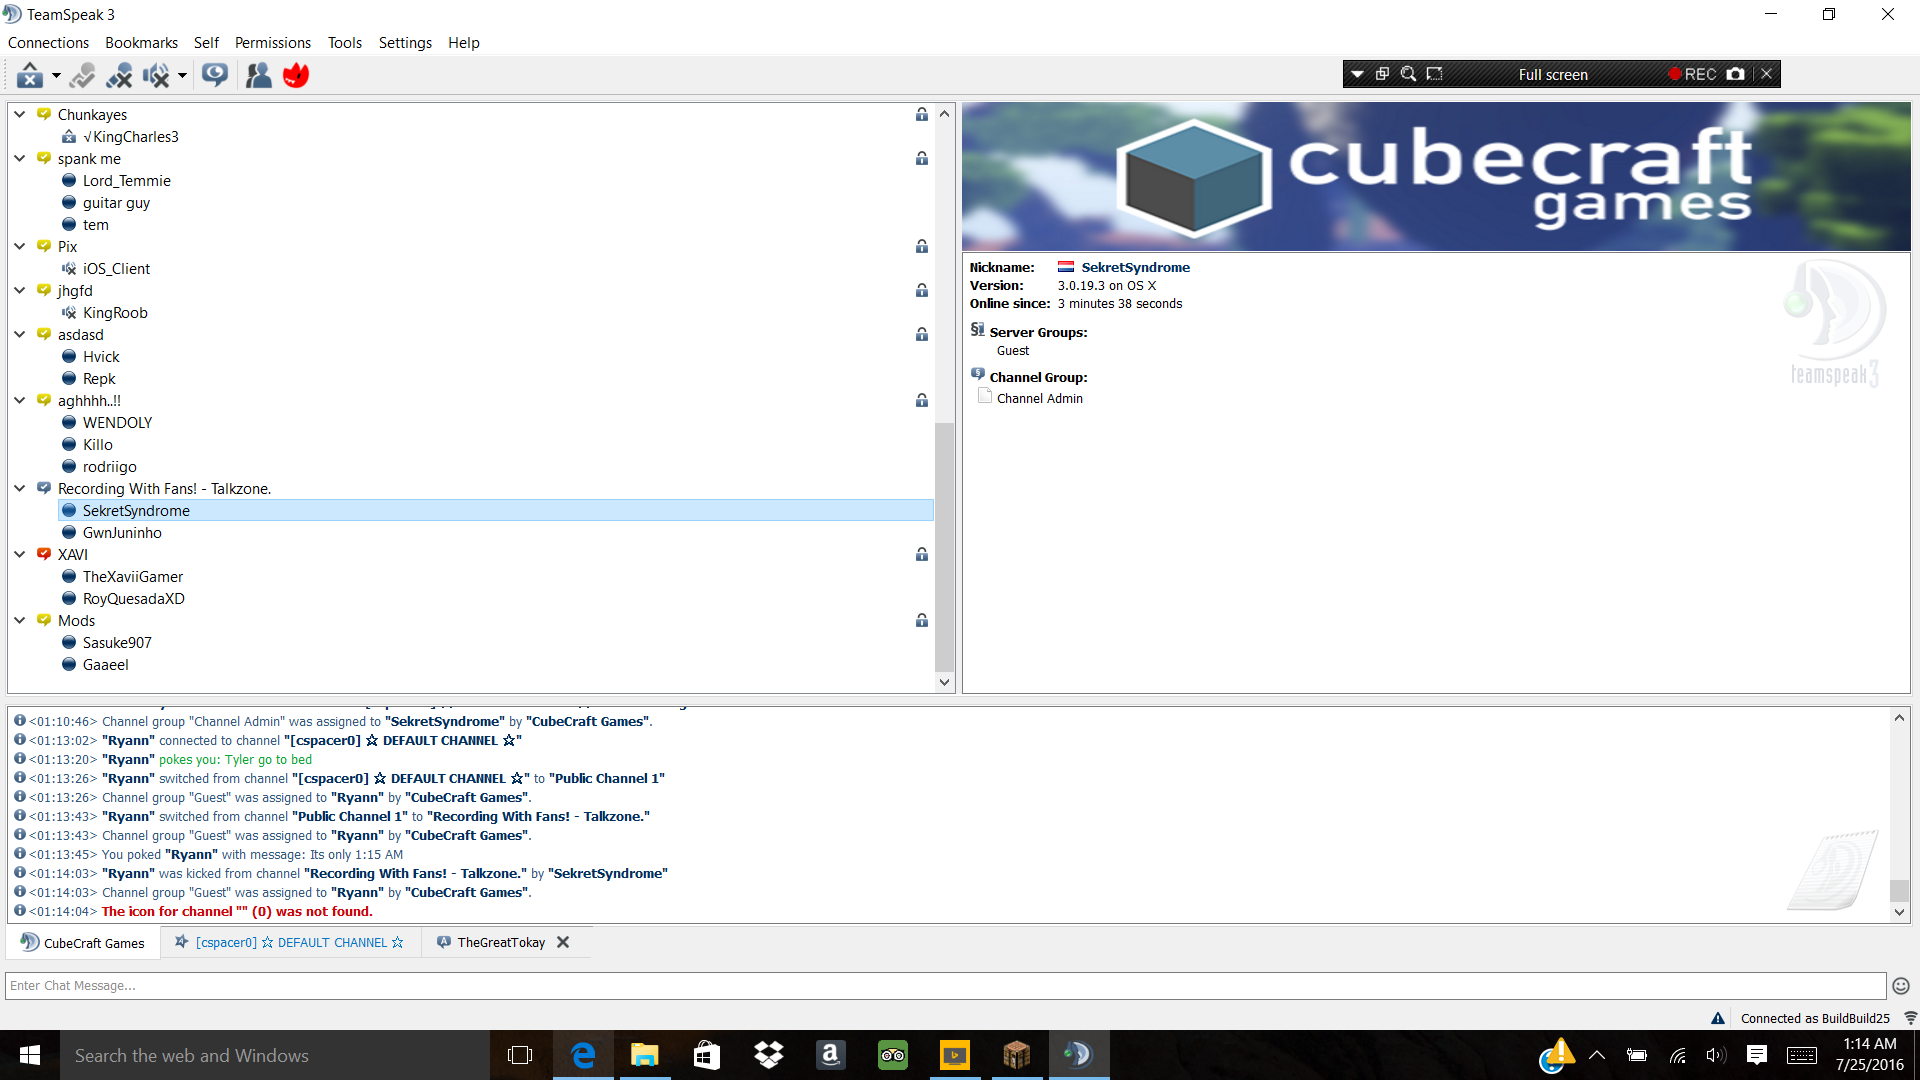The width and height of the screenshot is (1920, 1080).
Task: Click the lock icon on Mods channel
Action: pyautogui.click(x=922, y=620)
